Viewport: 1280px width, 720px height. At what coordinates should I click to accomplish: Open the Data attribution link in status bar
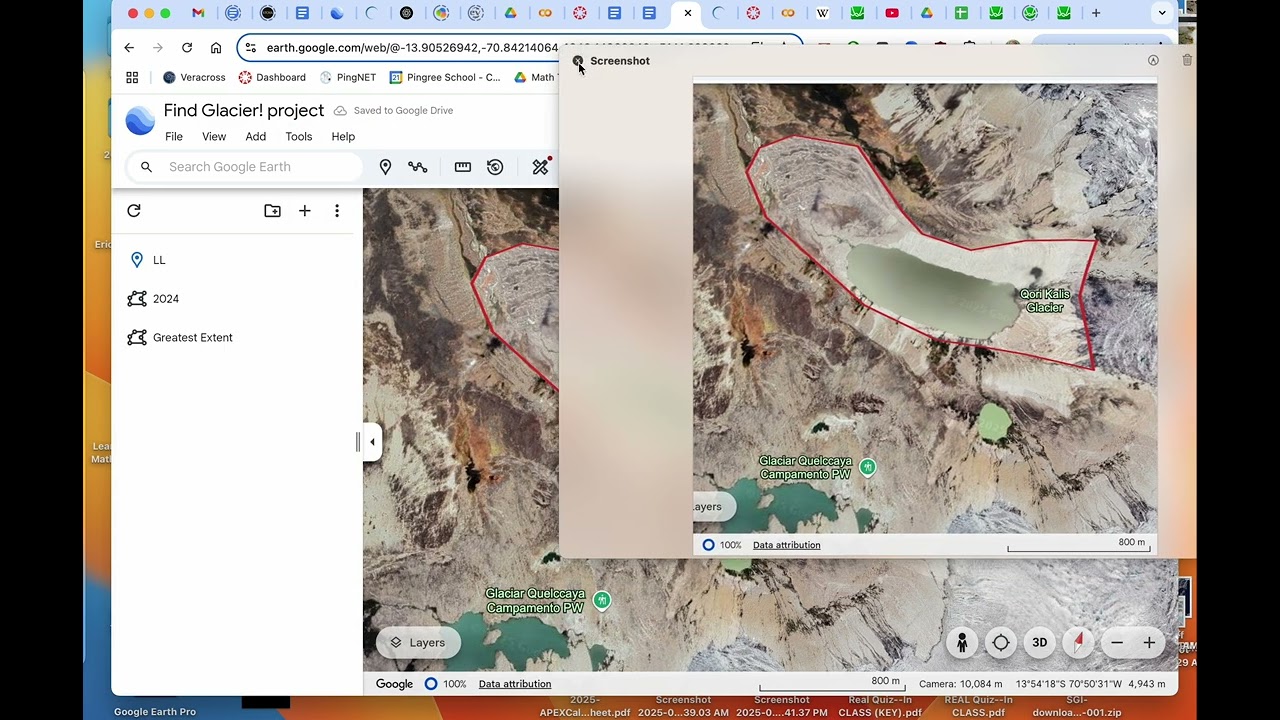[515, 684]
